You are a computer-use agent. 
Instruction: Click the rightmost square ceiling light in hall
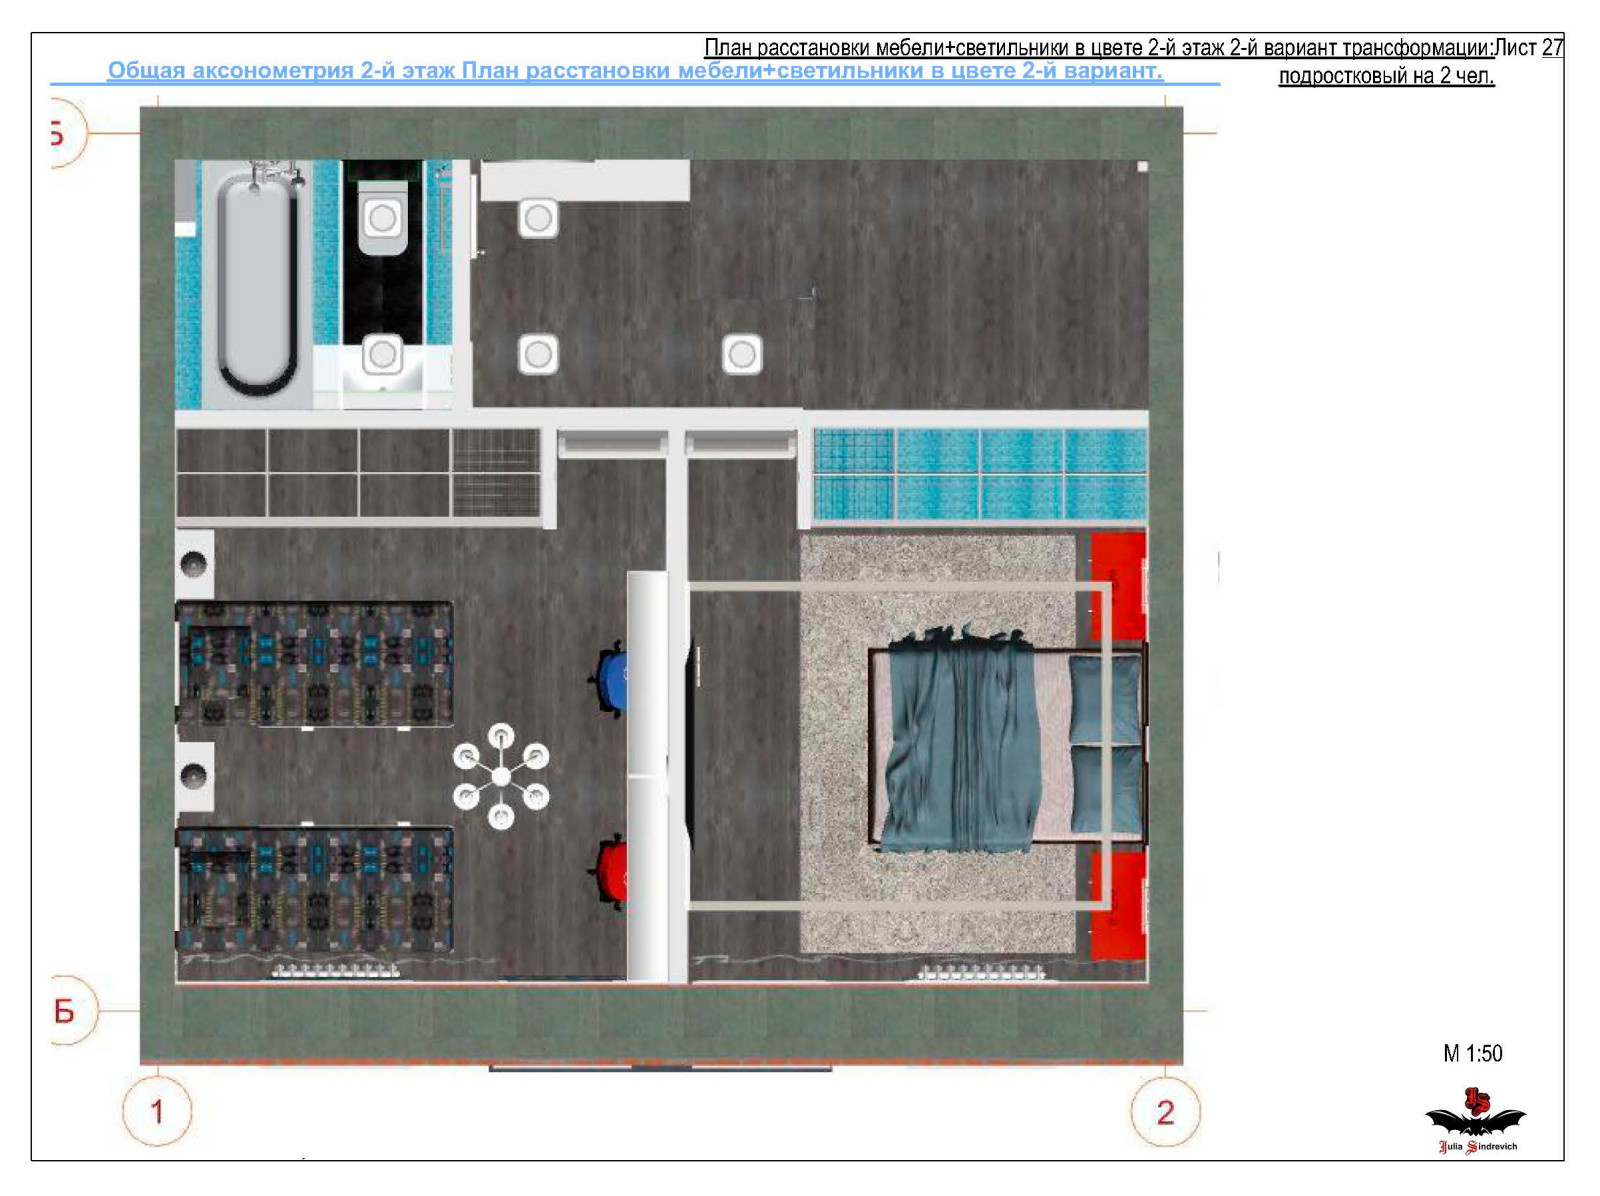pyautogui.click(x=741, y=354)
